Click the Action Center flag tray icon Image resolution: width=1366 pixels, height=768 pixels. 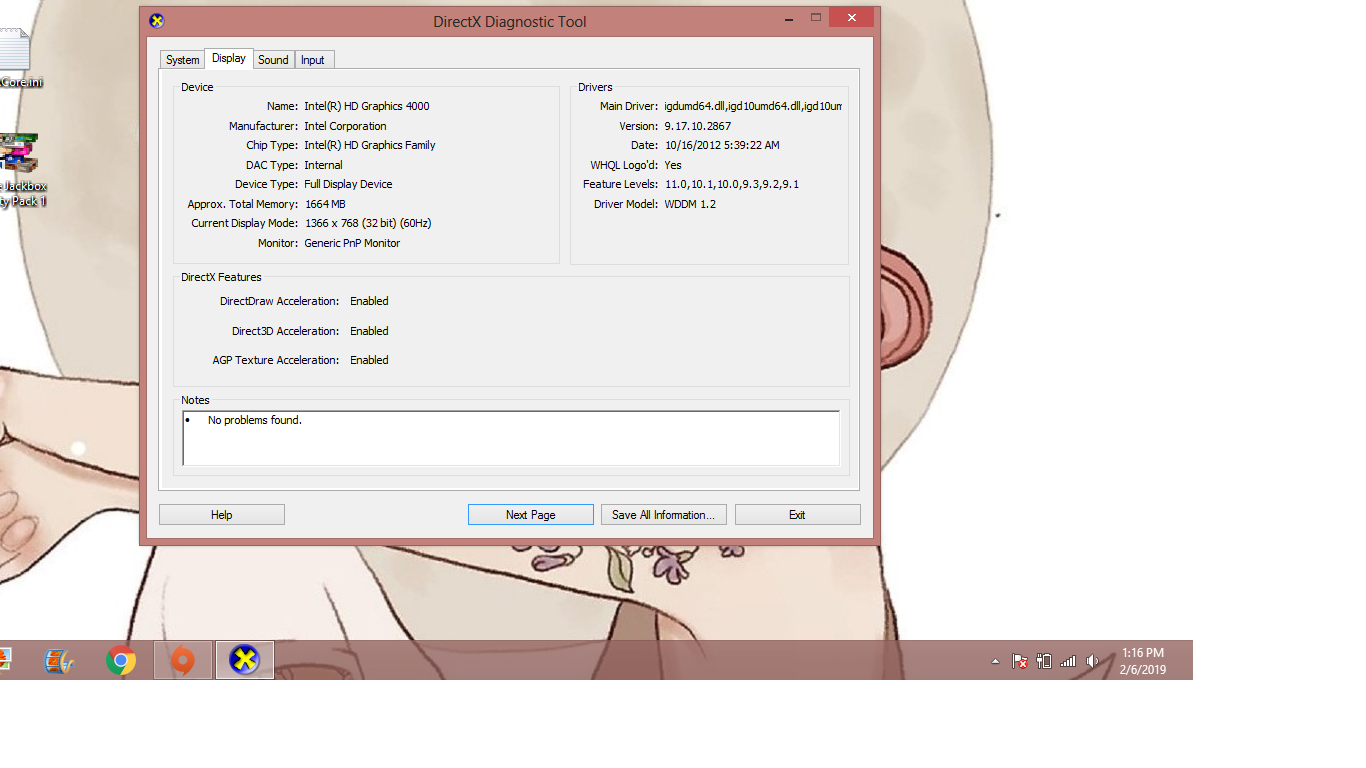tap(1020, 661)
